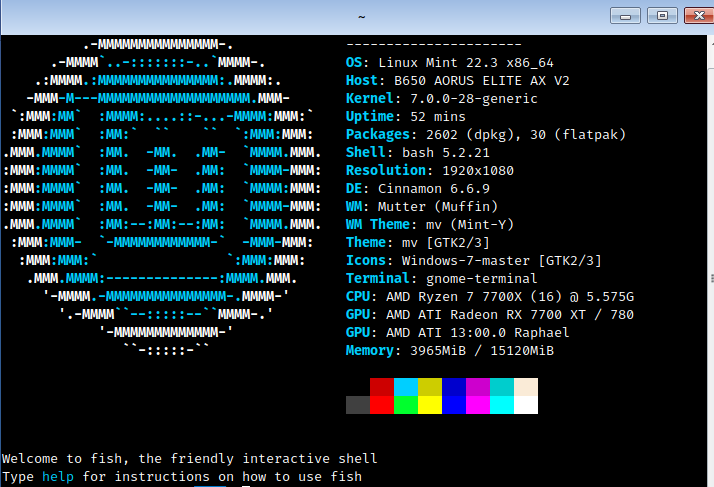The height and width of the screenshot is (487, 714).
Task: Click the terminal vertical scrollbar
Action: [x=710, y=261]
